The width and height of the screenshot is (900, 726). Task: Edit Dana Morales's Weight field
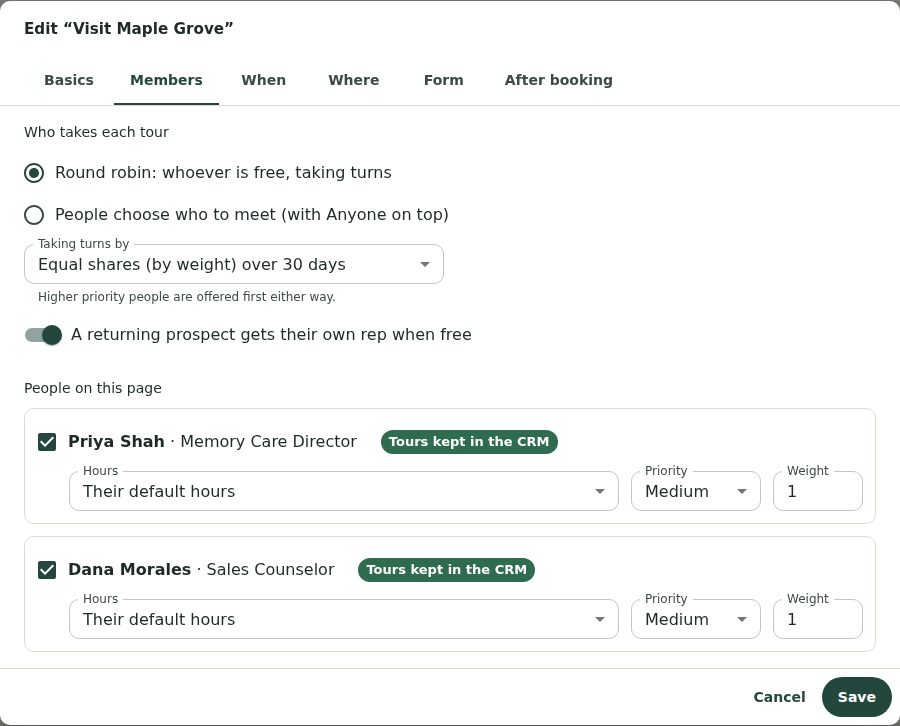pyautogui.click(x=817, y=619)
